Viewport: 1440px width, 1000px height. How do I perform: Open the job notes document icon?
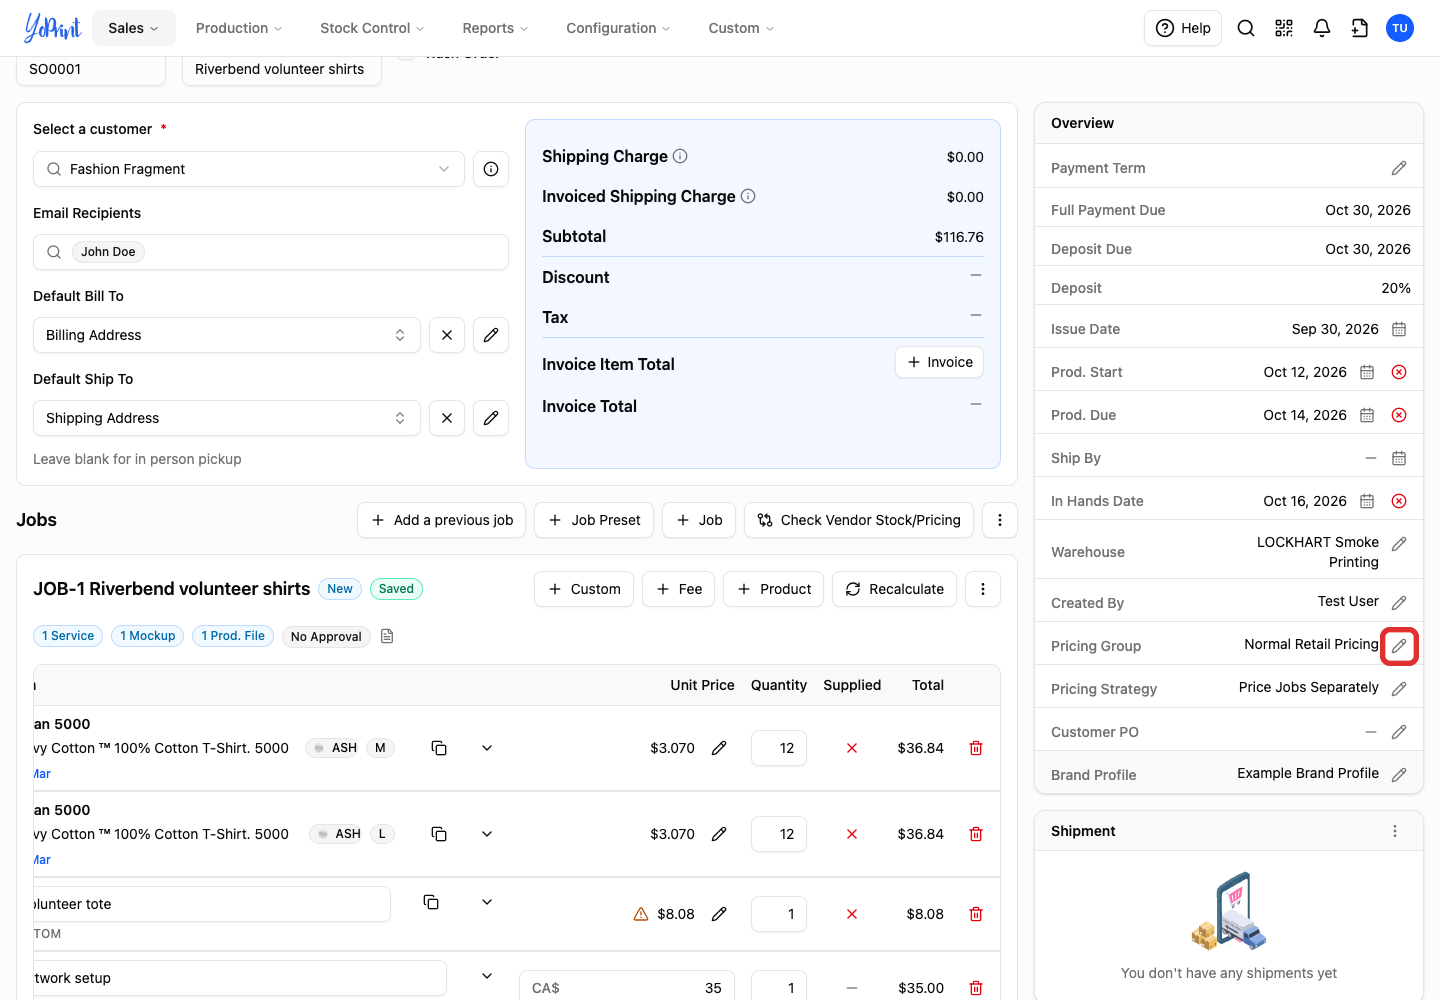[387, 636]
